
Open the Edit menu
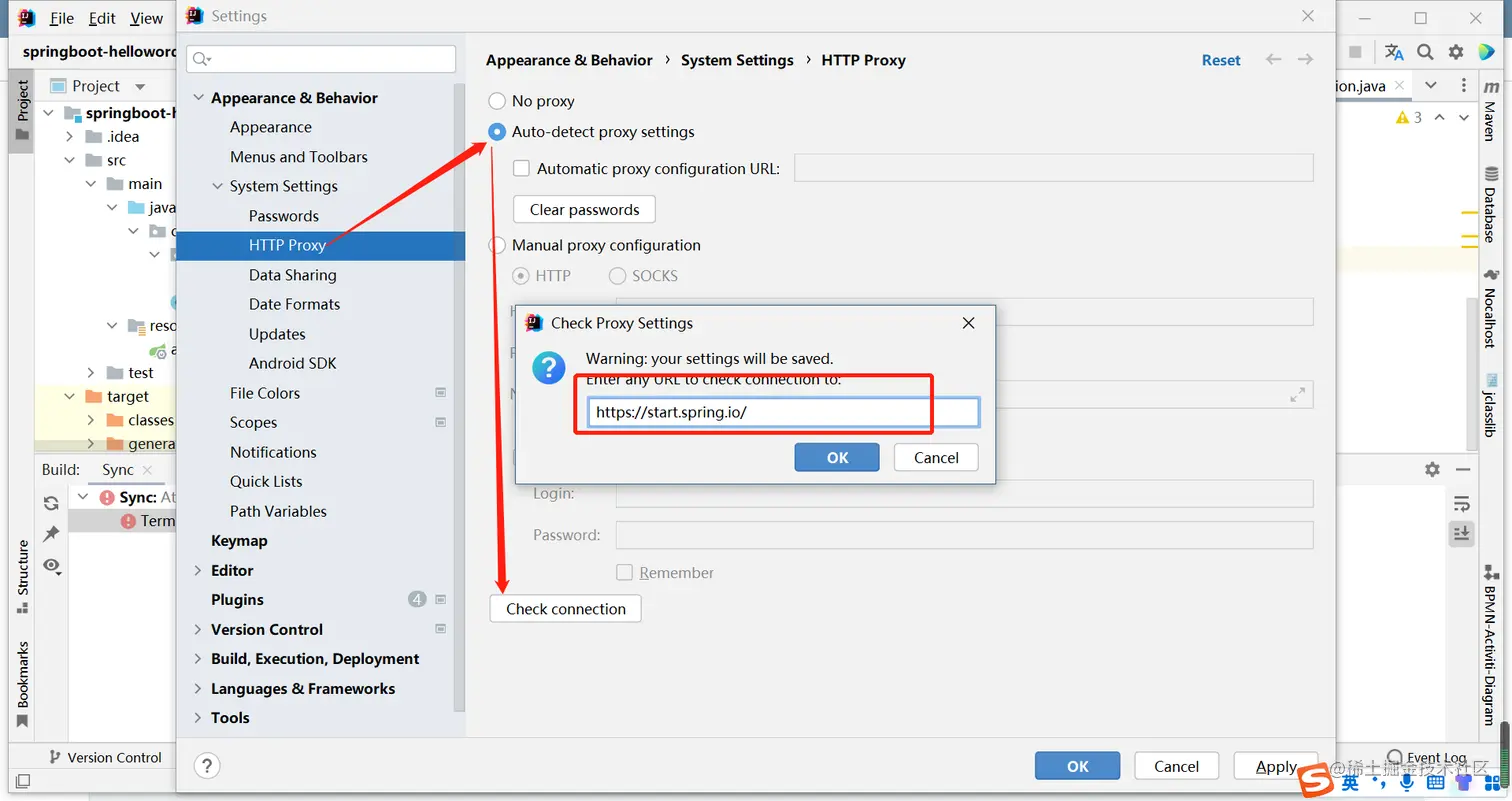point(102,18)
